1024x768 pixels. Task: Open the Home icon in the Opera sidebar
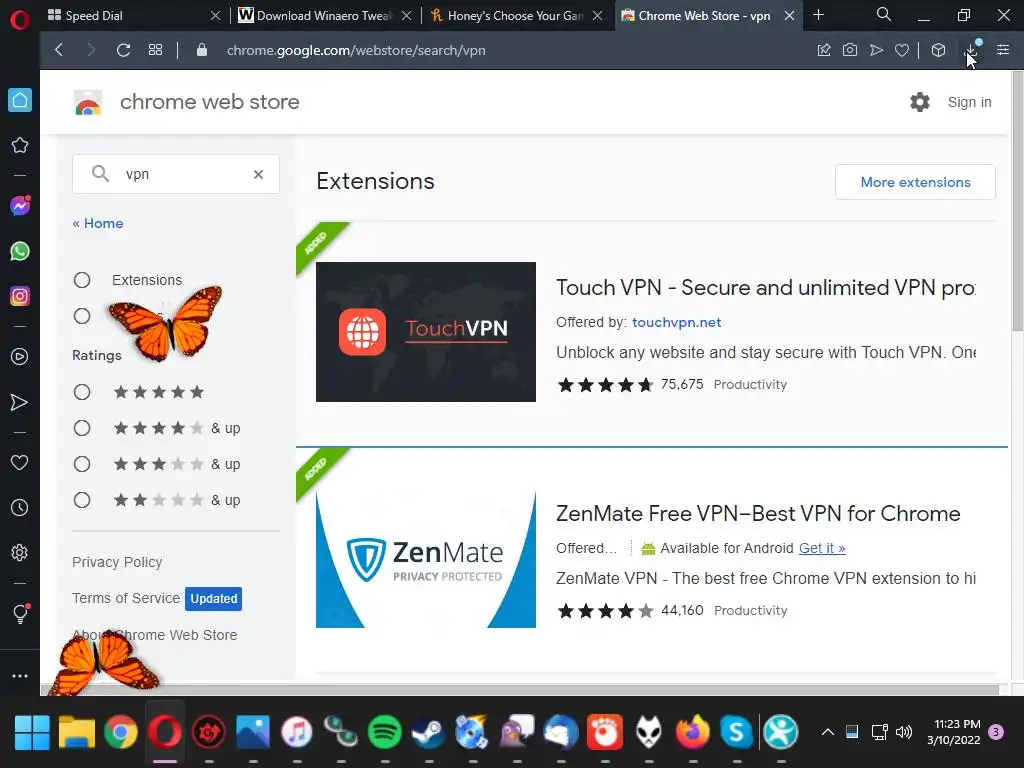point(20,100)
